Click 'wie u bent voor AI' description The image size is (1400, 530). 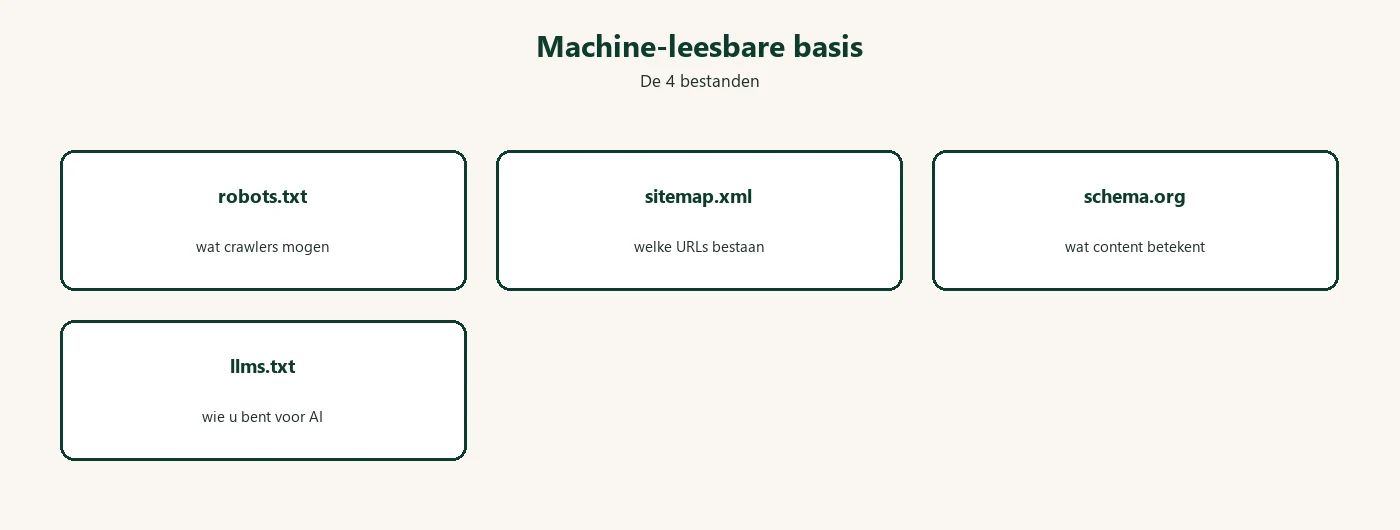[263, 417]
